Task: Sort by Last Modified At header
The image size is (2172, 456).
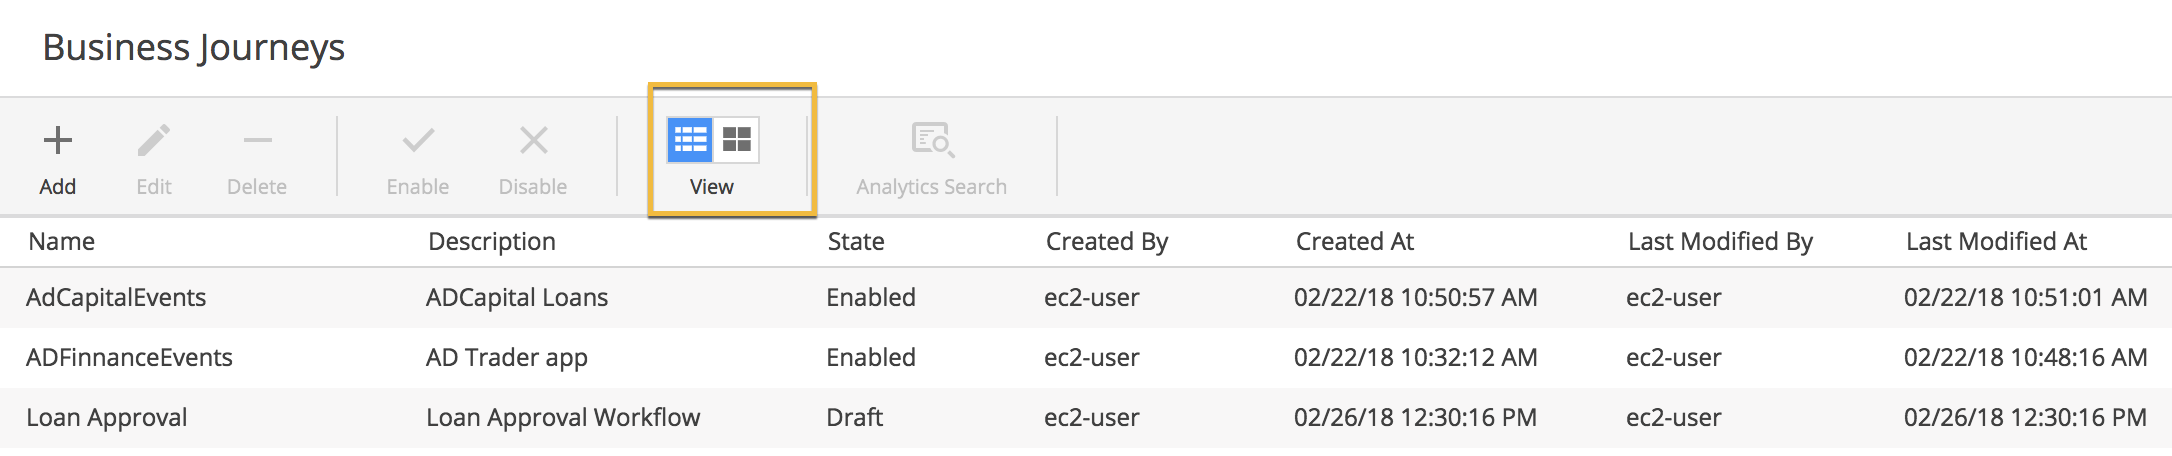Action: [x=1996, y=241]
